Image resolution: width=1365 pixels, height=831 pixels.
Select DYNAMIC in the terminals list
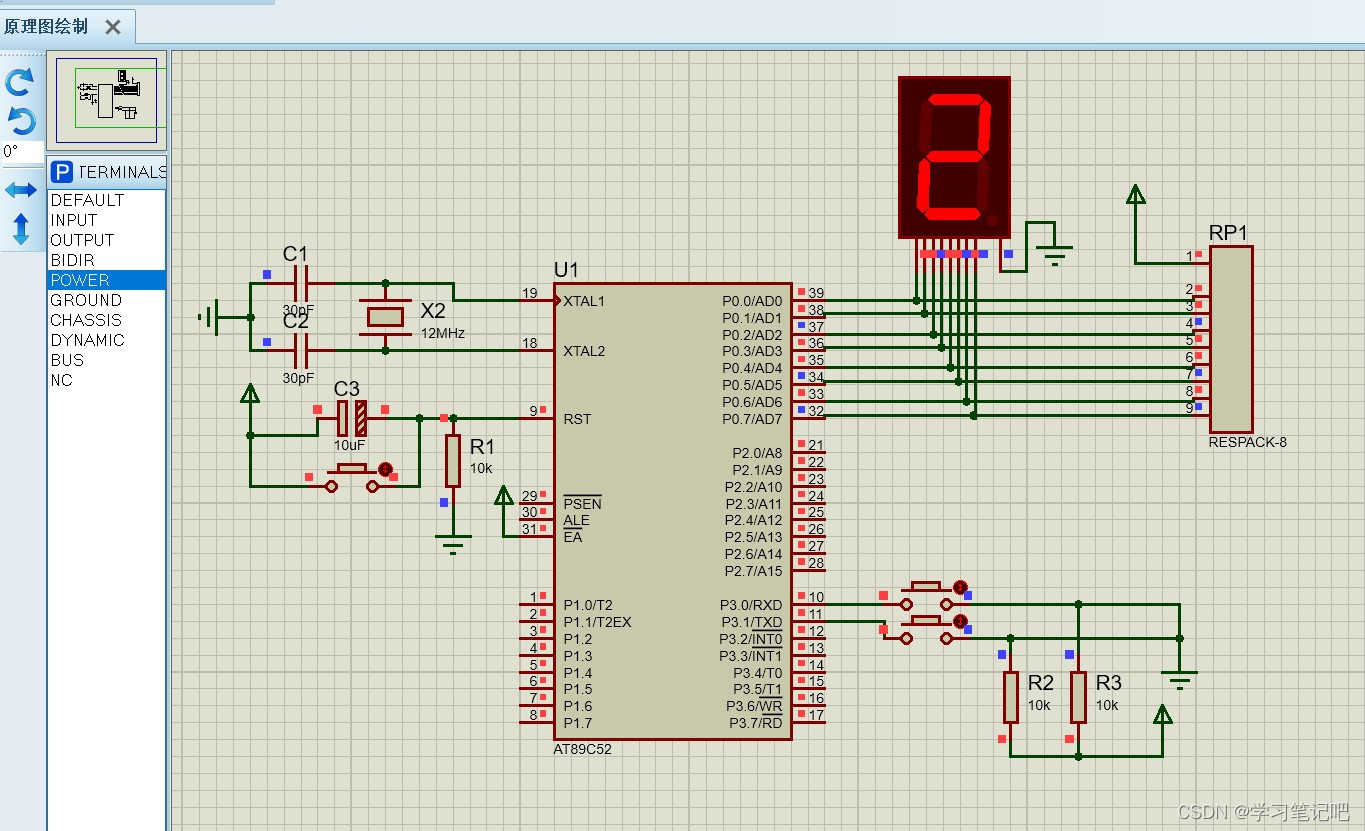[106, 340]
